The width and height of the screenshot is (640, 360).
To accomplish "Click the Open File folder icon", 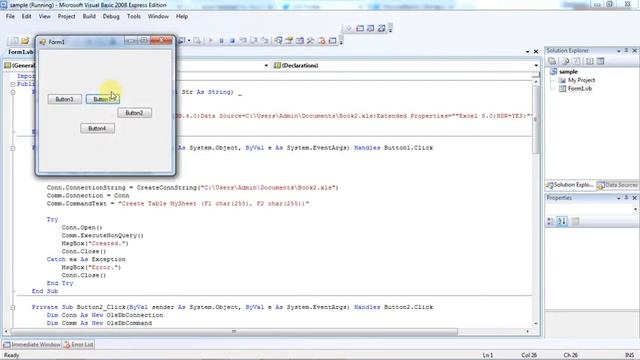I will click(25, 40).
